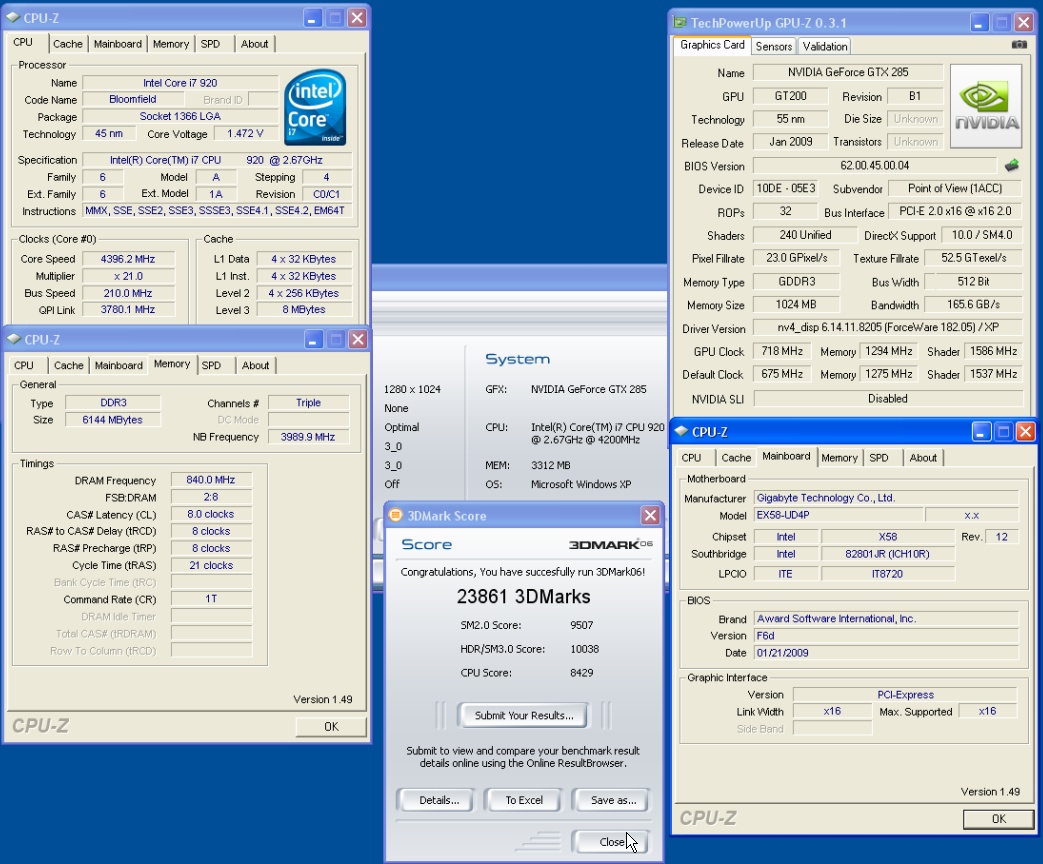The height and width of the screenshot is (864, 1043).
Task: Click the BIOS Version field 62.00.45.00.04
Action: 874,165
